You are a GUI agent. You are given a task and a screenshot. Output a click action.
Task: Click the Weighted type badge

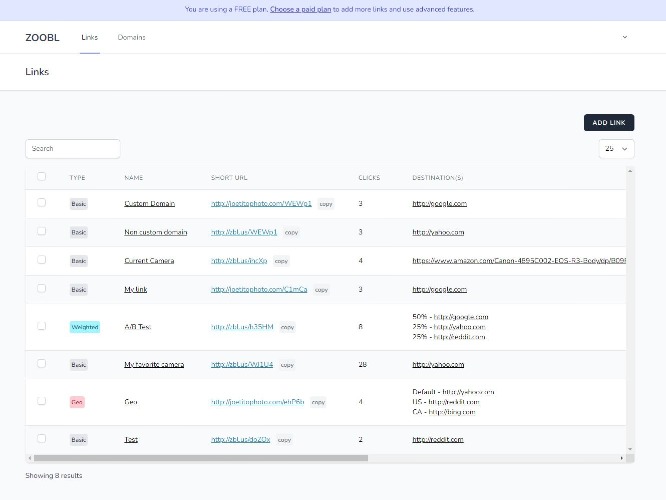(85, 327)
